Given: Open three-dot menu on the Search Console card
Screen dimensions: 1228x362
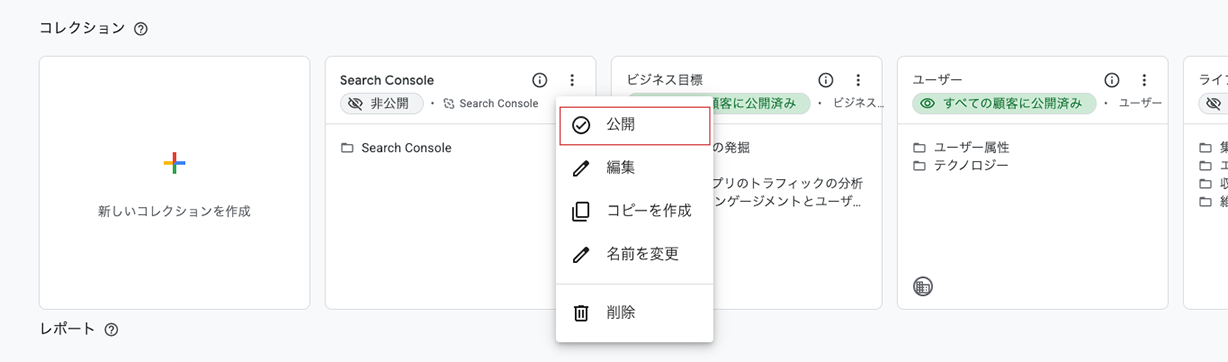Looking at the screenshot, I should (x=571, y=80).
